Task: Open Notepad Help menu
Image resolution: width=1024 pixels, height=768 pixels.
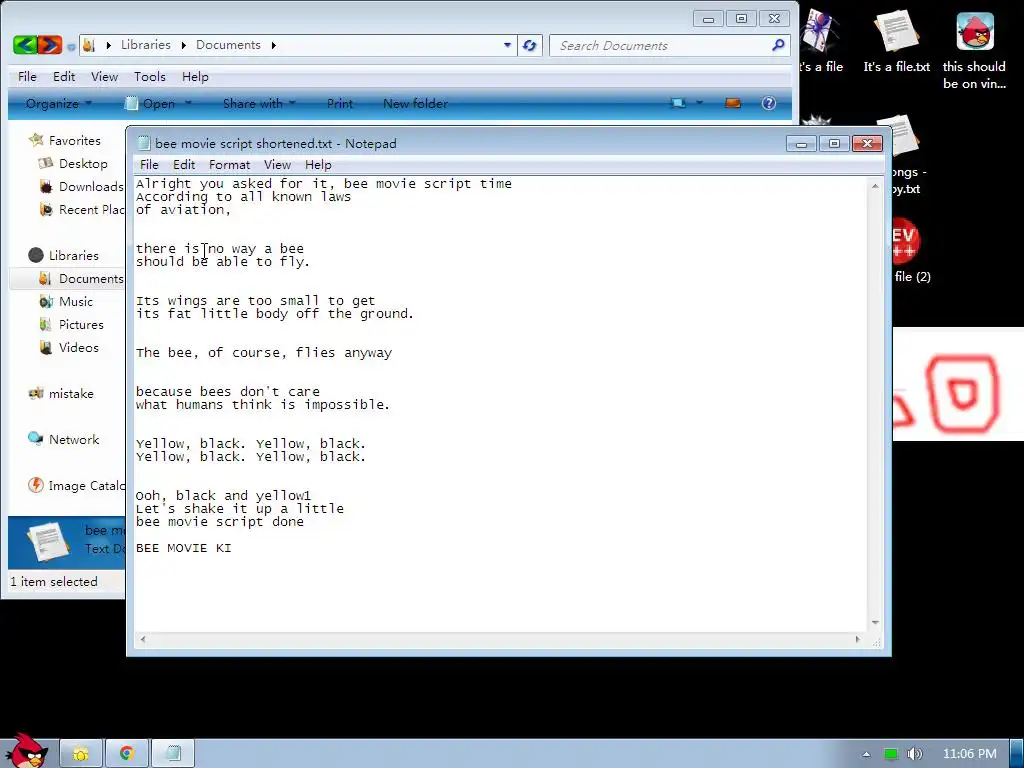Action: (318, 165)
